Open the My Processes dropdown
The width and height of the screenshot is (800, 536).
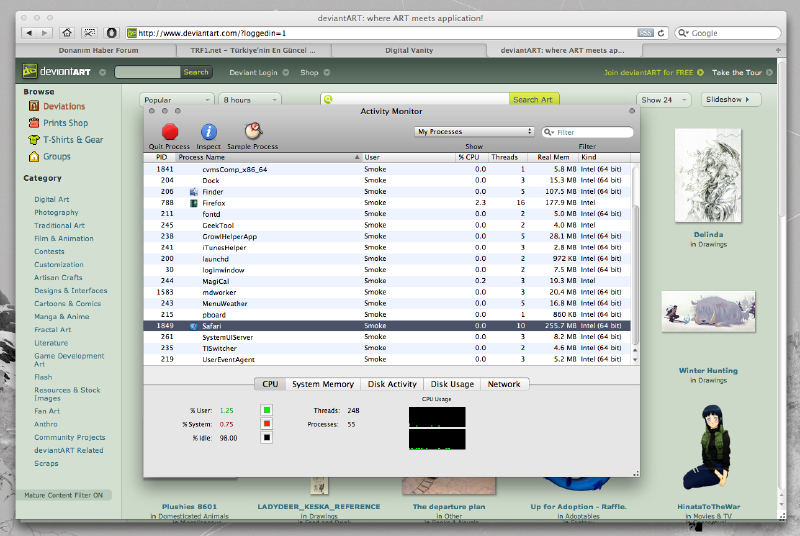[474, 132]
